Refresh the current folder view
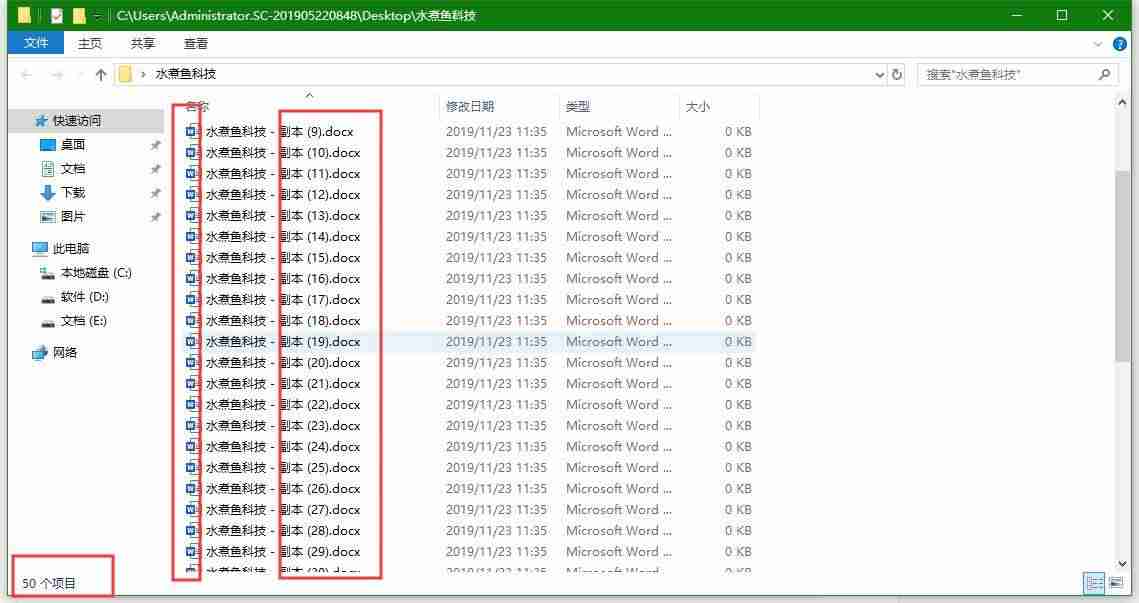The height and width of the screenshot is (603, 1139). [897, 74]
